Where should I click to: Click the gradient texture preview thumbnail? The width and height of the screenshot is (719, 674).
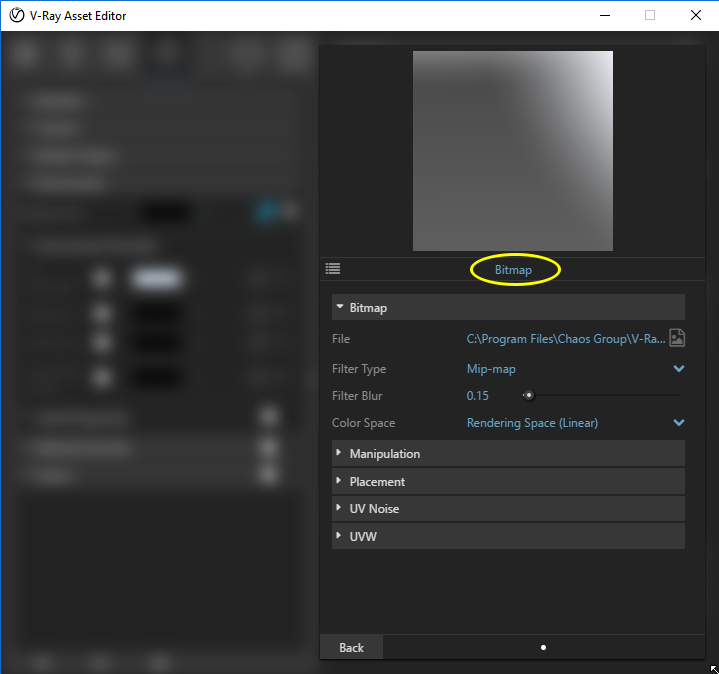pos(513,151)
